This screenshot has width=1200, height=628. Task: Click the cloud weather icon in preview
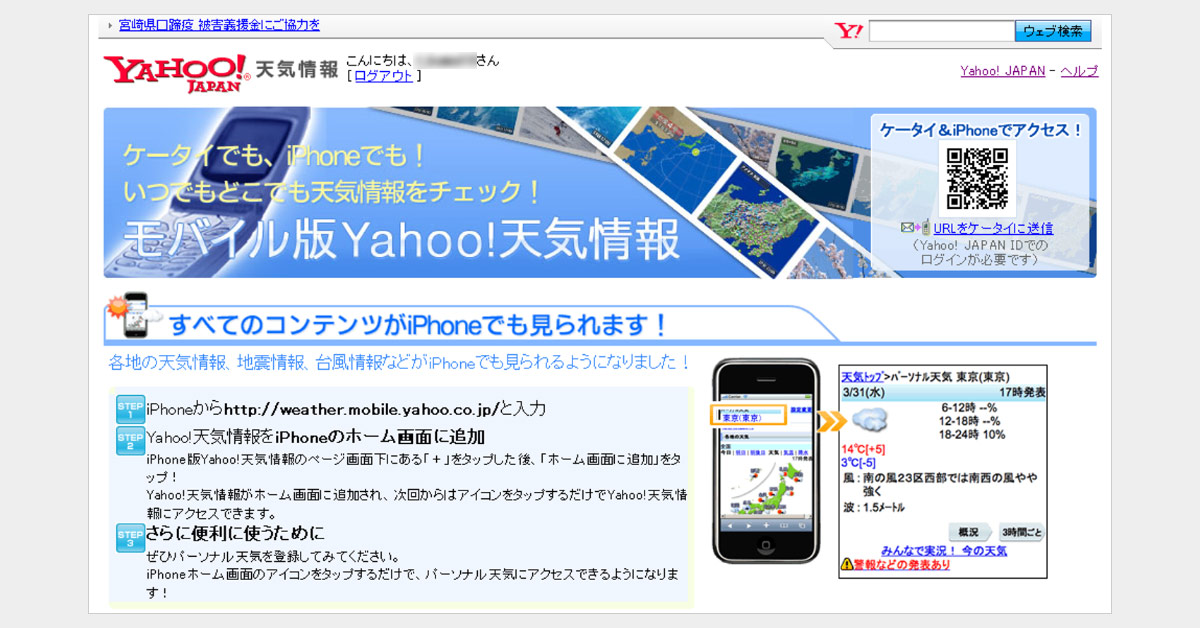point(871,420)
